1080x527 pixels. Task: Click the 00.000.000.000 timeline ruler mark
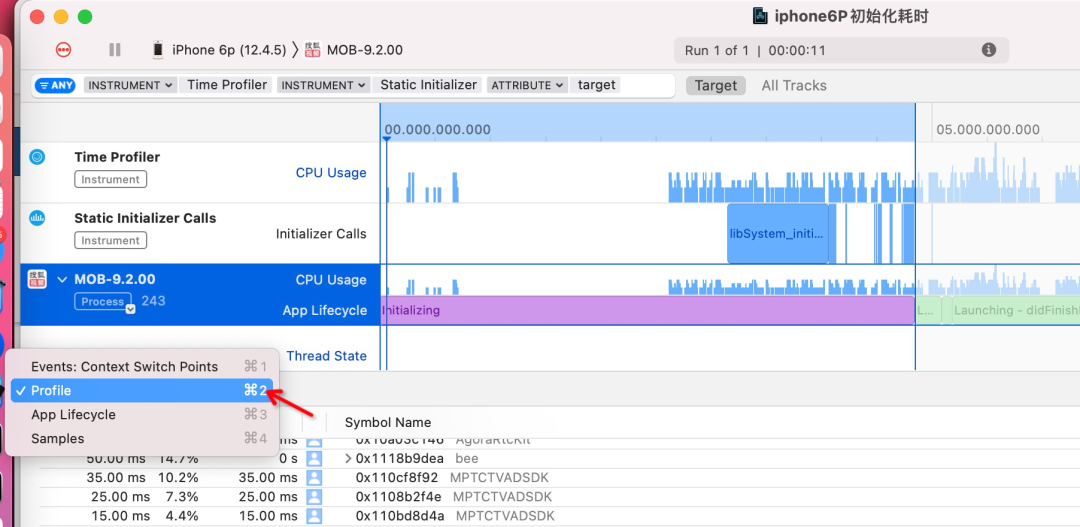(437, 130)
